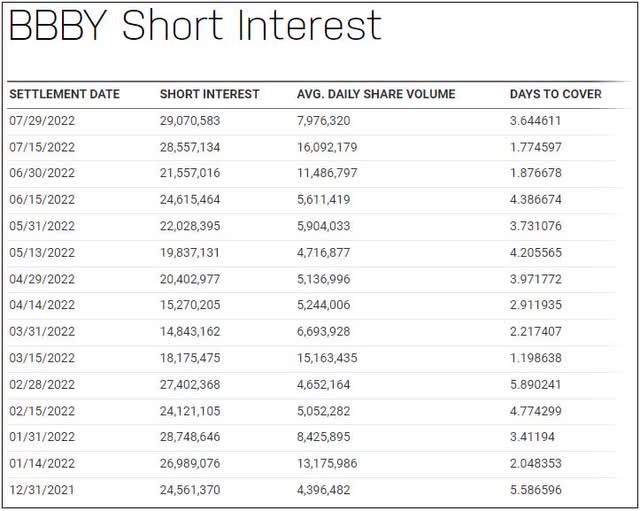Viewport: 640px width, 511px height.
Task: Click the BBBY Short Interest title
Action: [x=195, y=27]
